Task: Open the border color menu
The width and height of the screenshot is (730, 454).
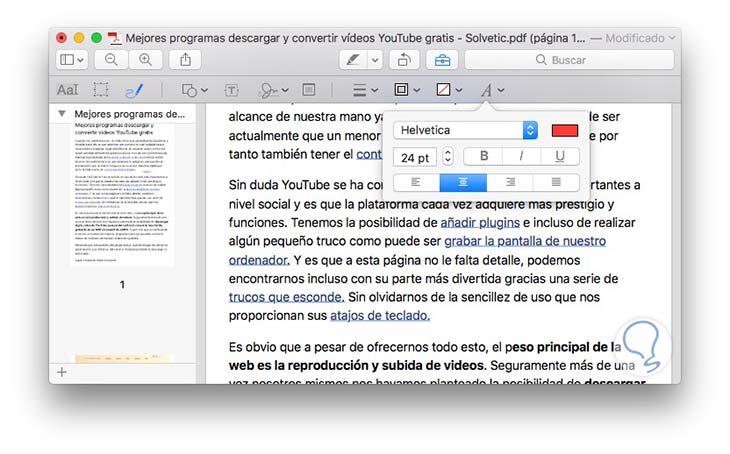Action: click(x=407, y=89)
